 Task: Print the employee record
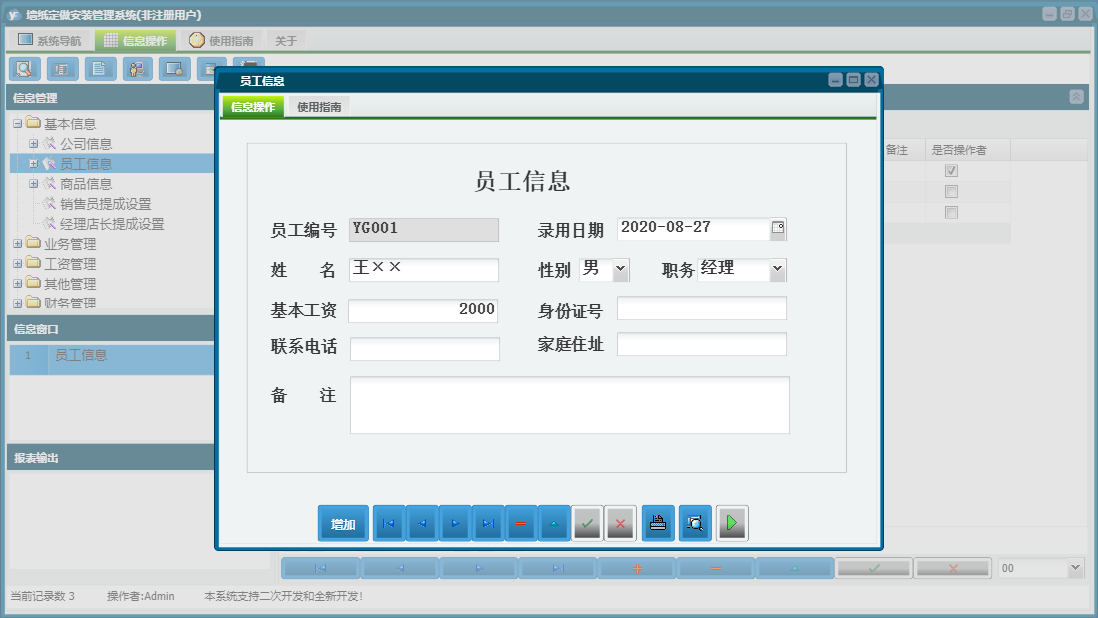point(657,523)
